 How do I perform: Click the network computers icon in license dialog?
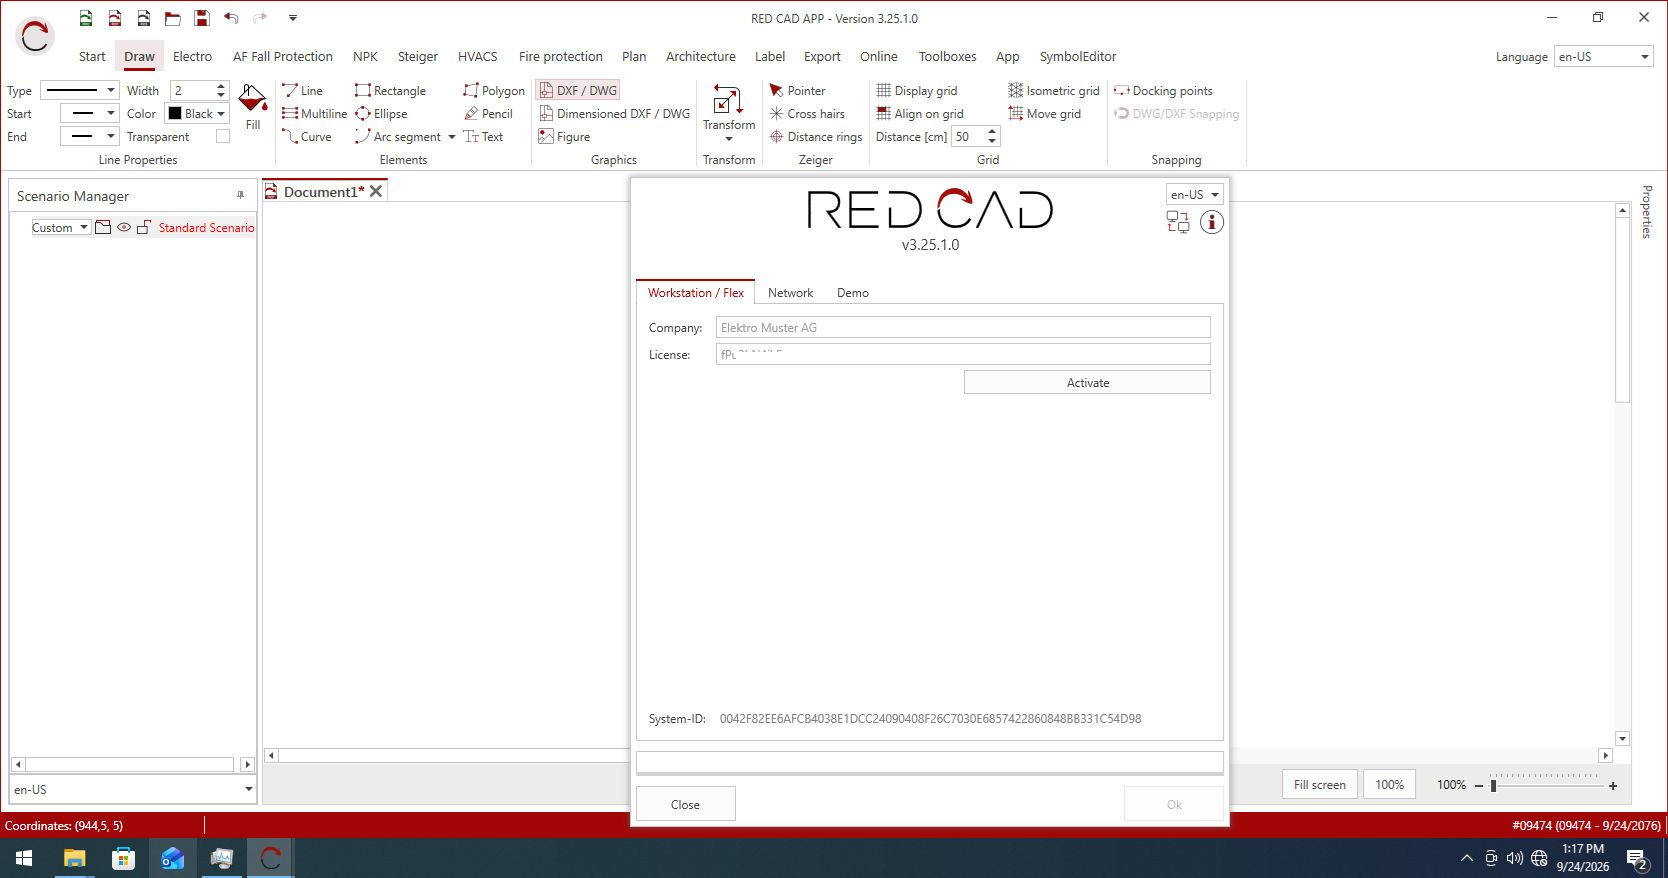[x=1178, y=222]
